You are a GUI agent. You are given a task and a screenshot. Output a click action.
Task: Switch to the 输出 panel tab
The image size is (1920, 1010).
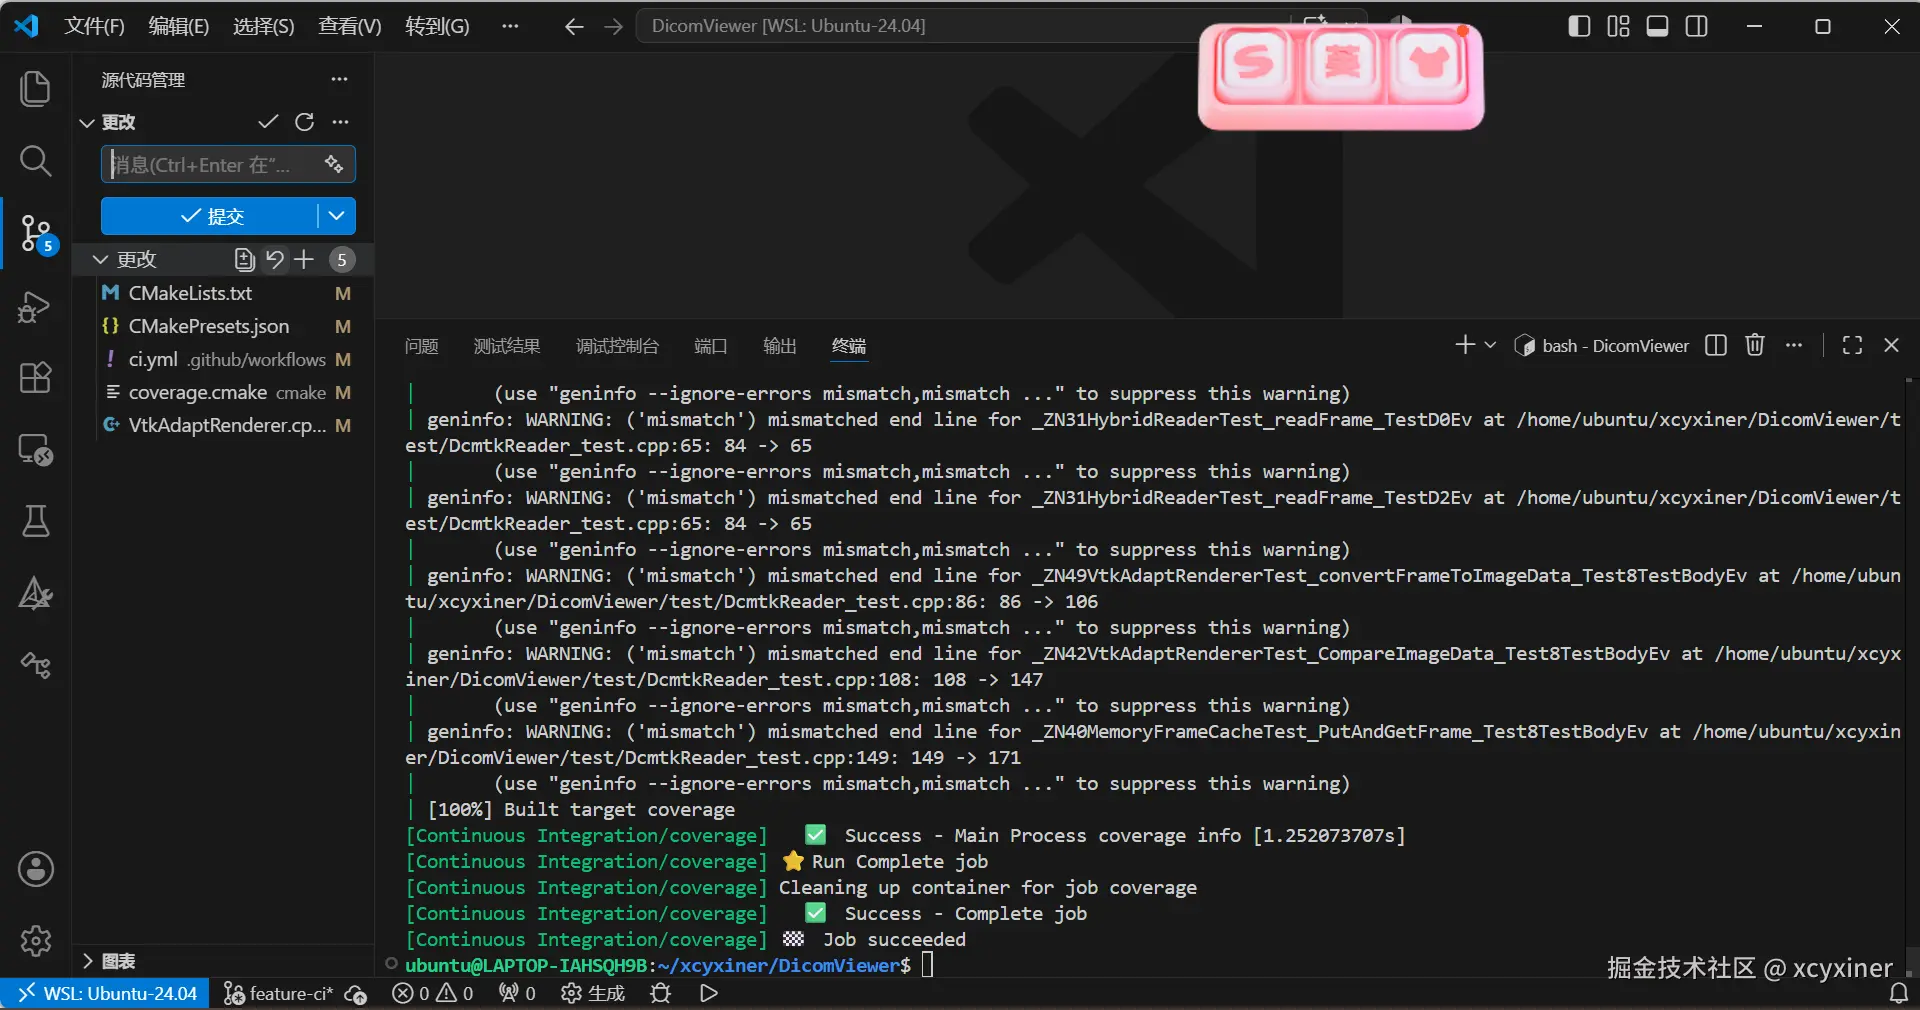(780, 346)
